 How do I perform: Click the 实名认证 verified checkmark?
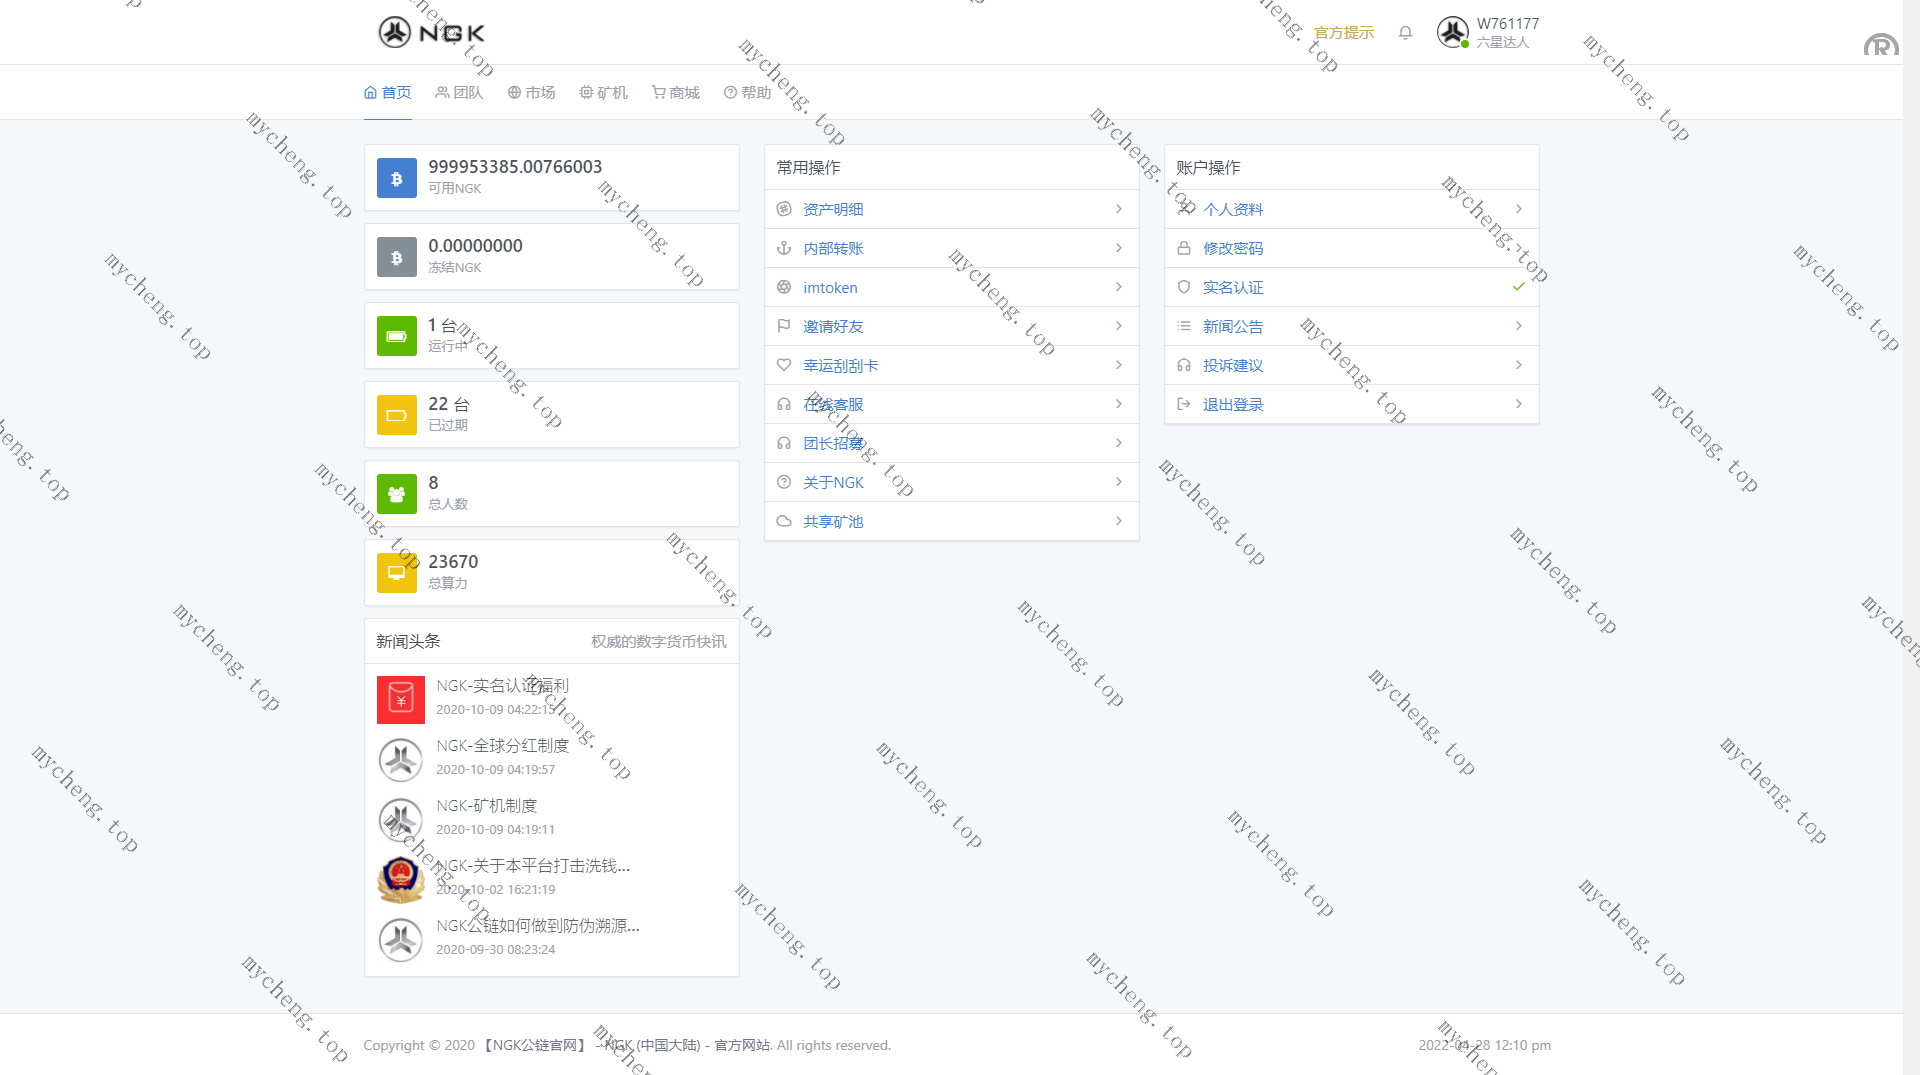(1518, 287)
